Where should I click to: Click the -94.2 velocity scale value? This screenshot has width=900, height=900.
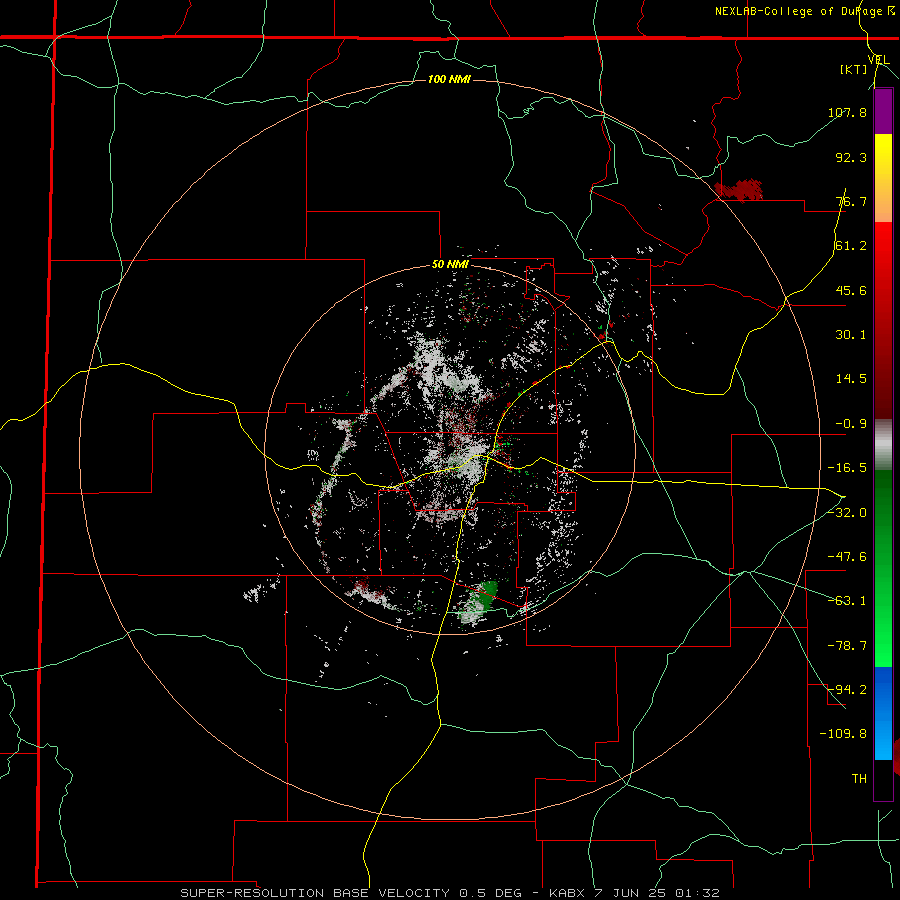847,690
